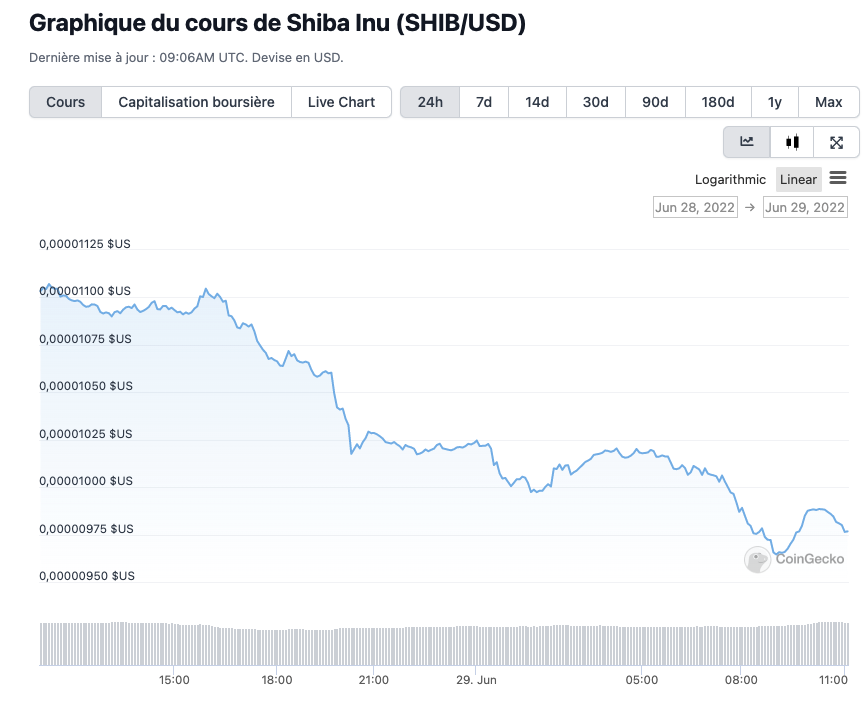Show the 1y price history
867x708 pixels.
775,102
